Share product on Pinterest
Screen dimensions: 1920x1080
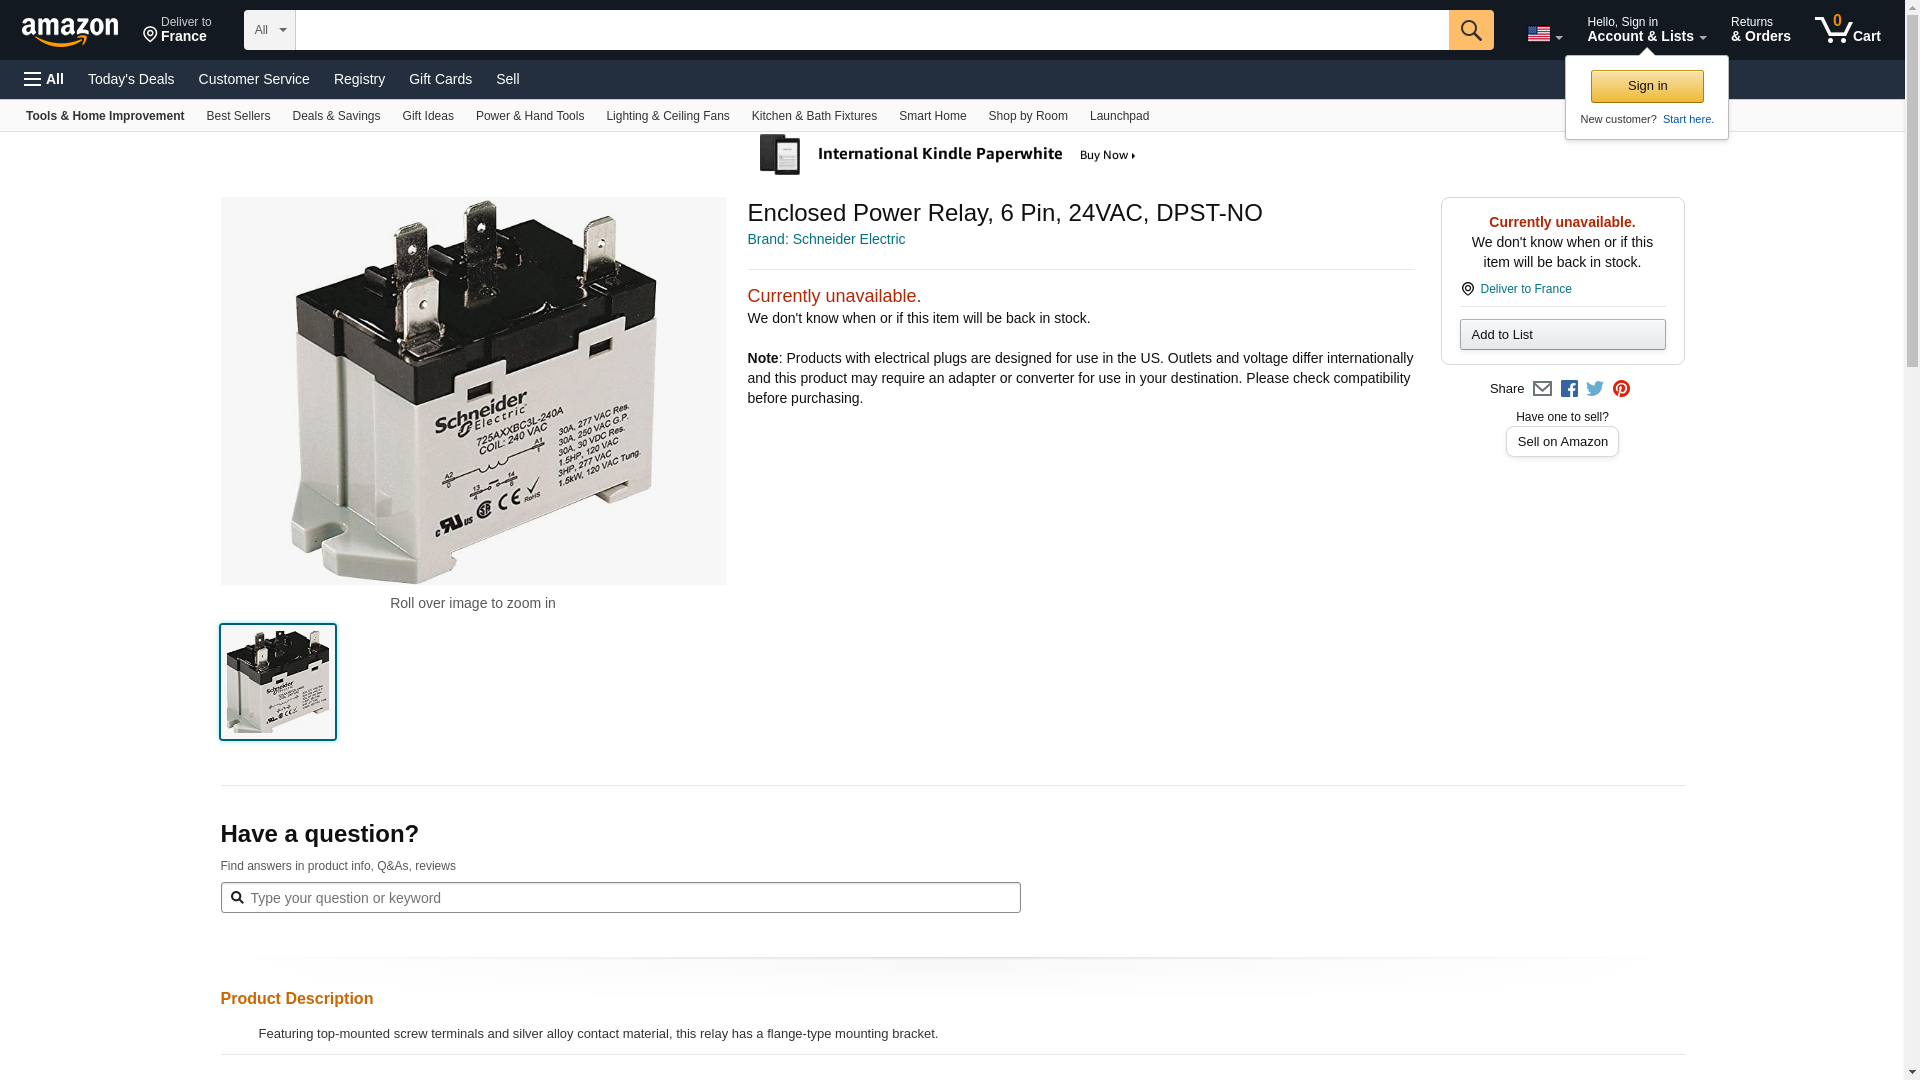pyautogui.click(x=1621, y=389)
